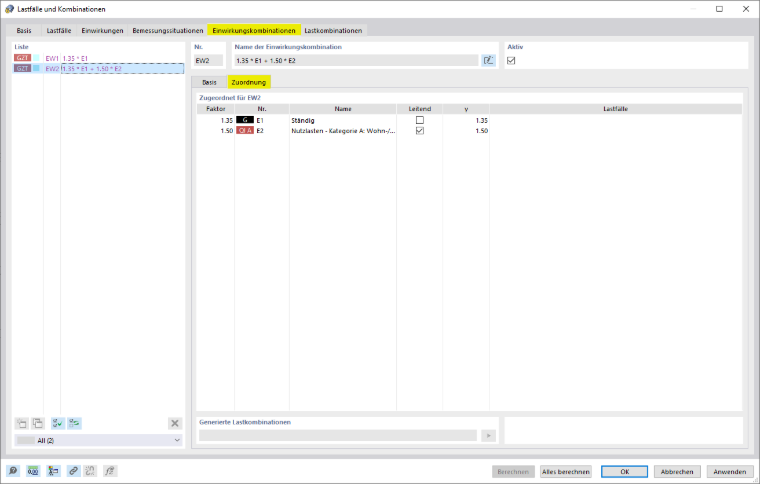The height and width of the screenshot is (484, 760).
Task: Click the factor 1.35 cell in E1 row
Action: click(x=216, y=120)
